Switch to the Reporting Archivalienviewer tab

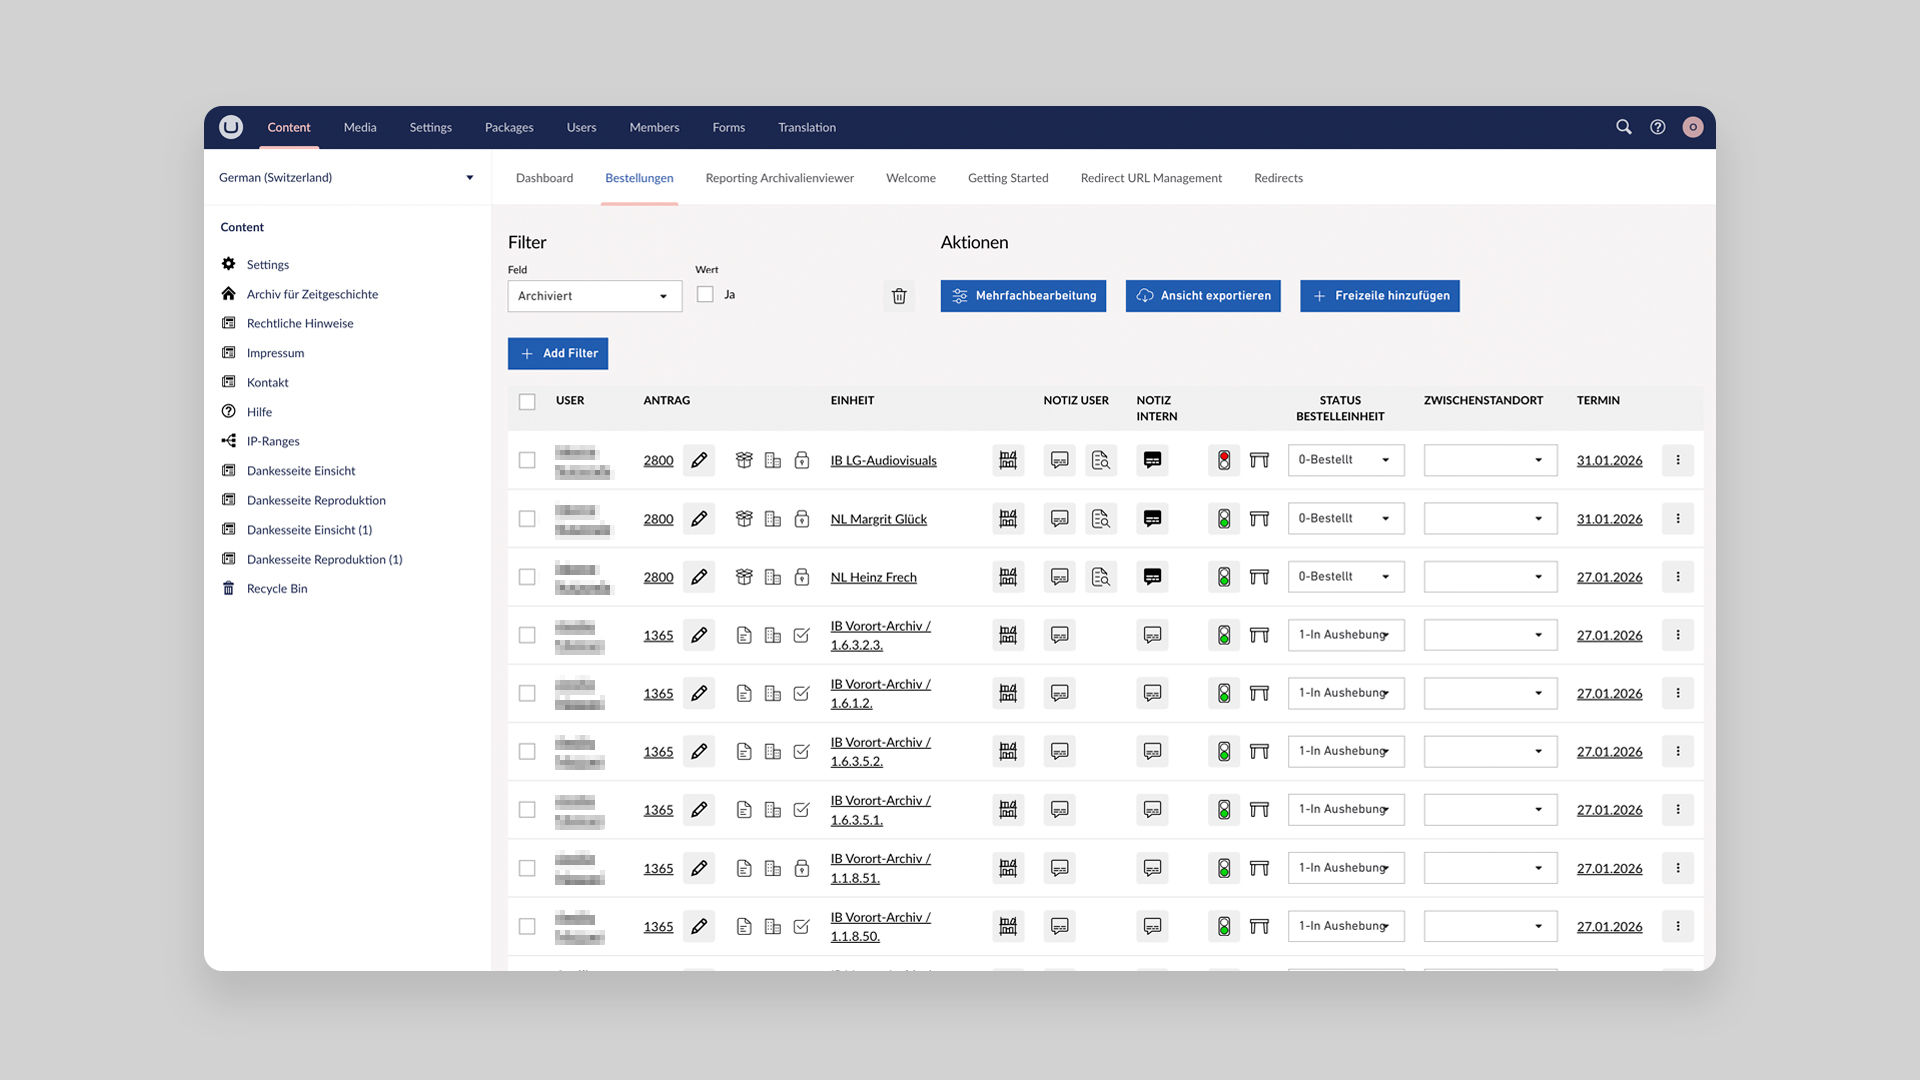[x=779, y=178]
